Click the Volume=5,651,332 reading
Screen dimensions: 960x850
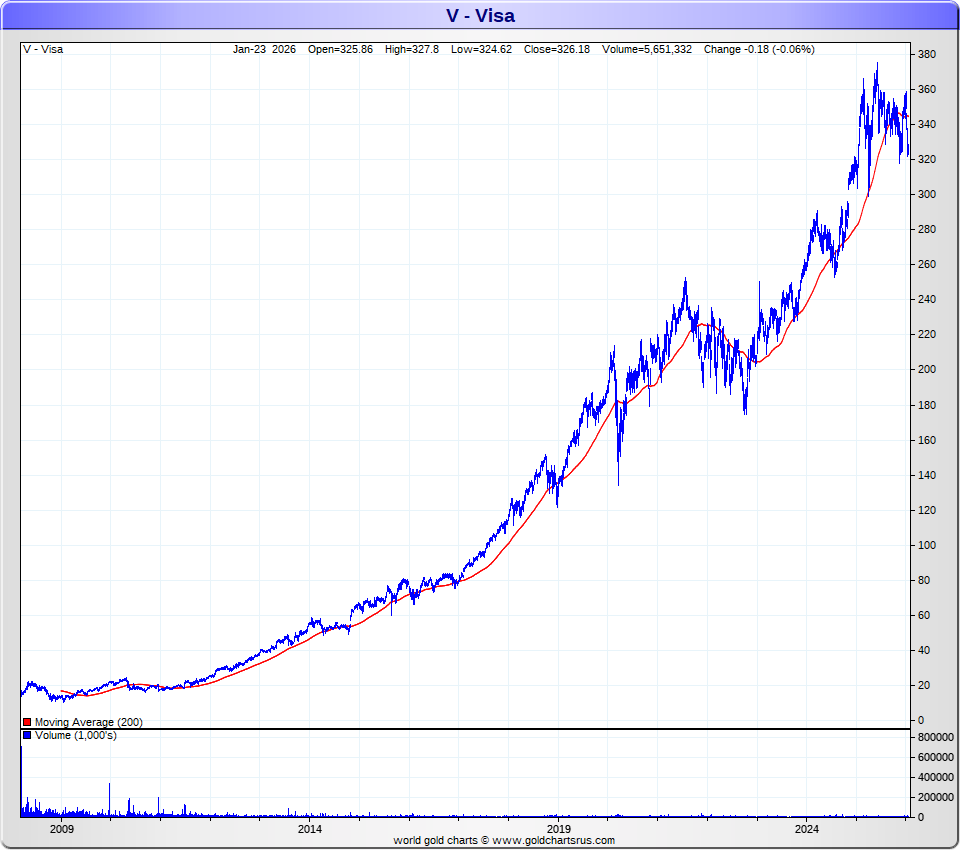pos(648,49)
